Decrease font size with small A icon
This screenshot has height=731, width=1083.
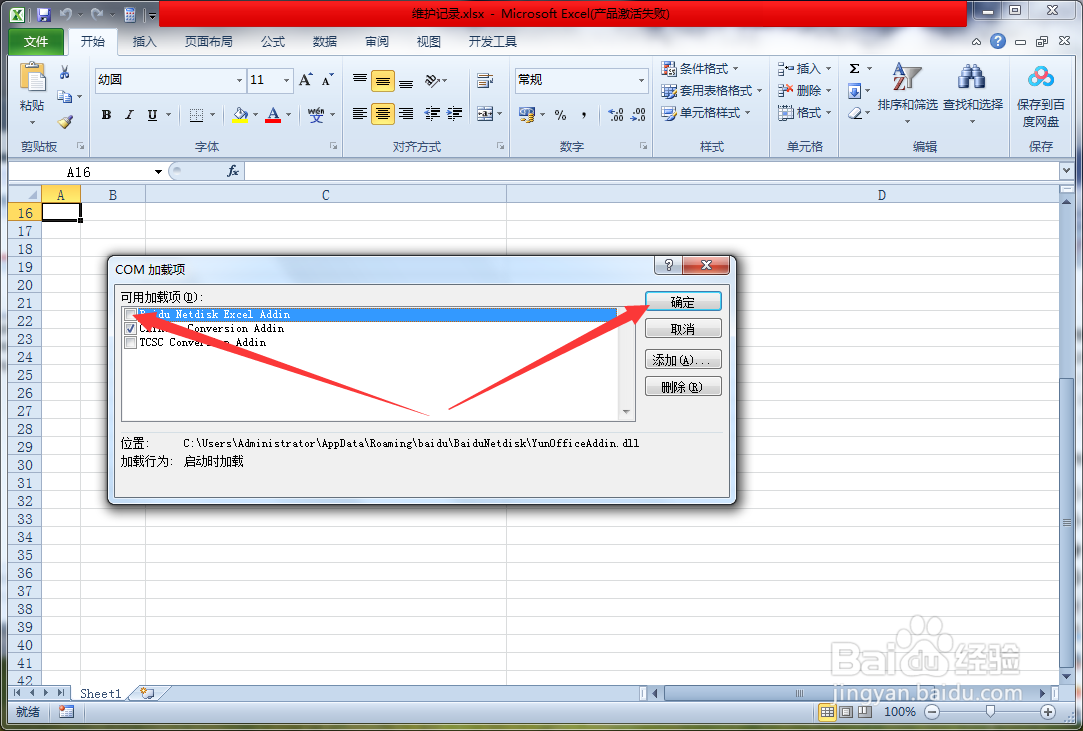(x=327, y=80)
